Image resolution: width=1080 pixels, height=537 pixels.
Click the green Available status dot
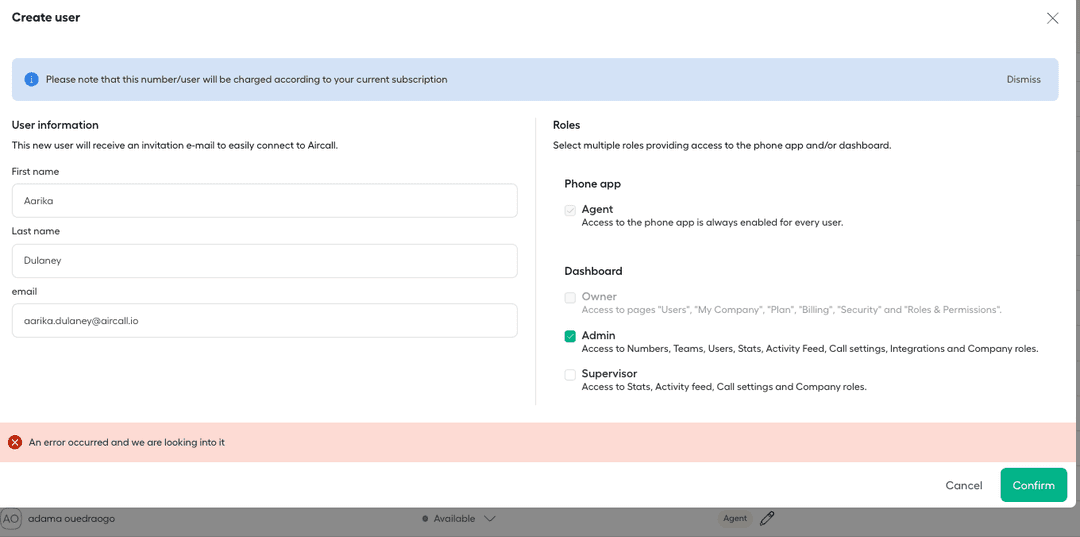point(425,519)
